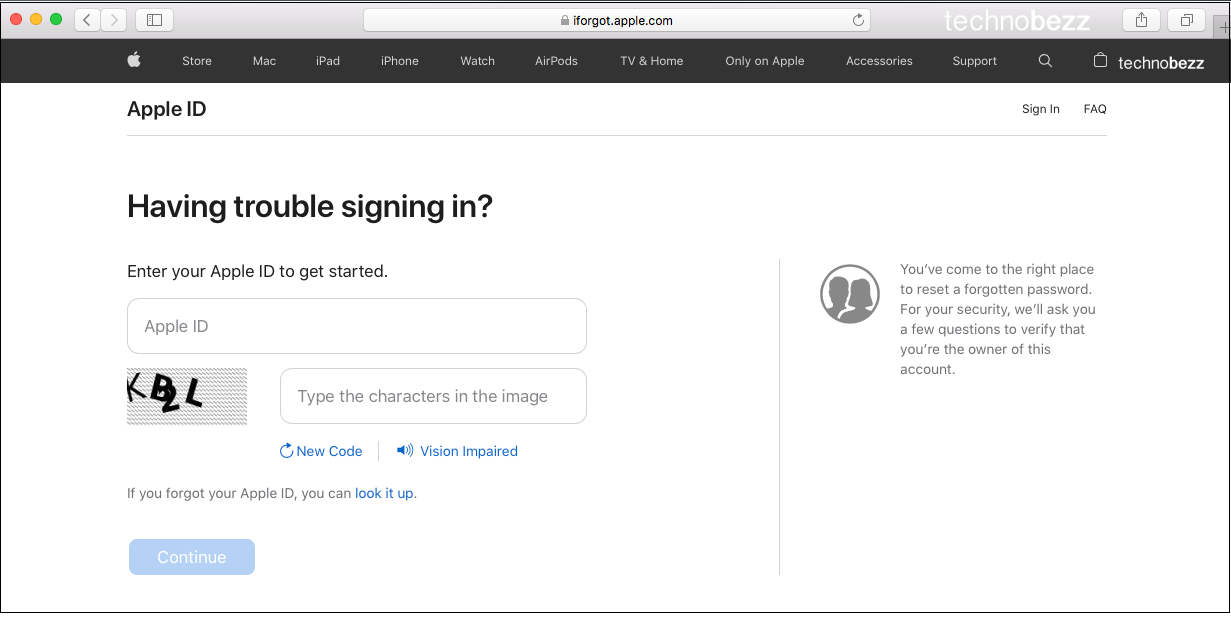This screenshot has width=1231, height=617.
Task: Focus the Apple ID input field
Action: (x=357, y=326)
